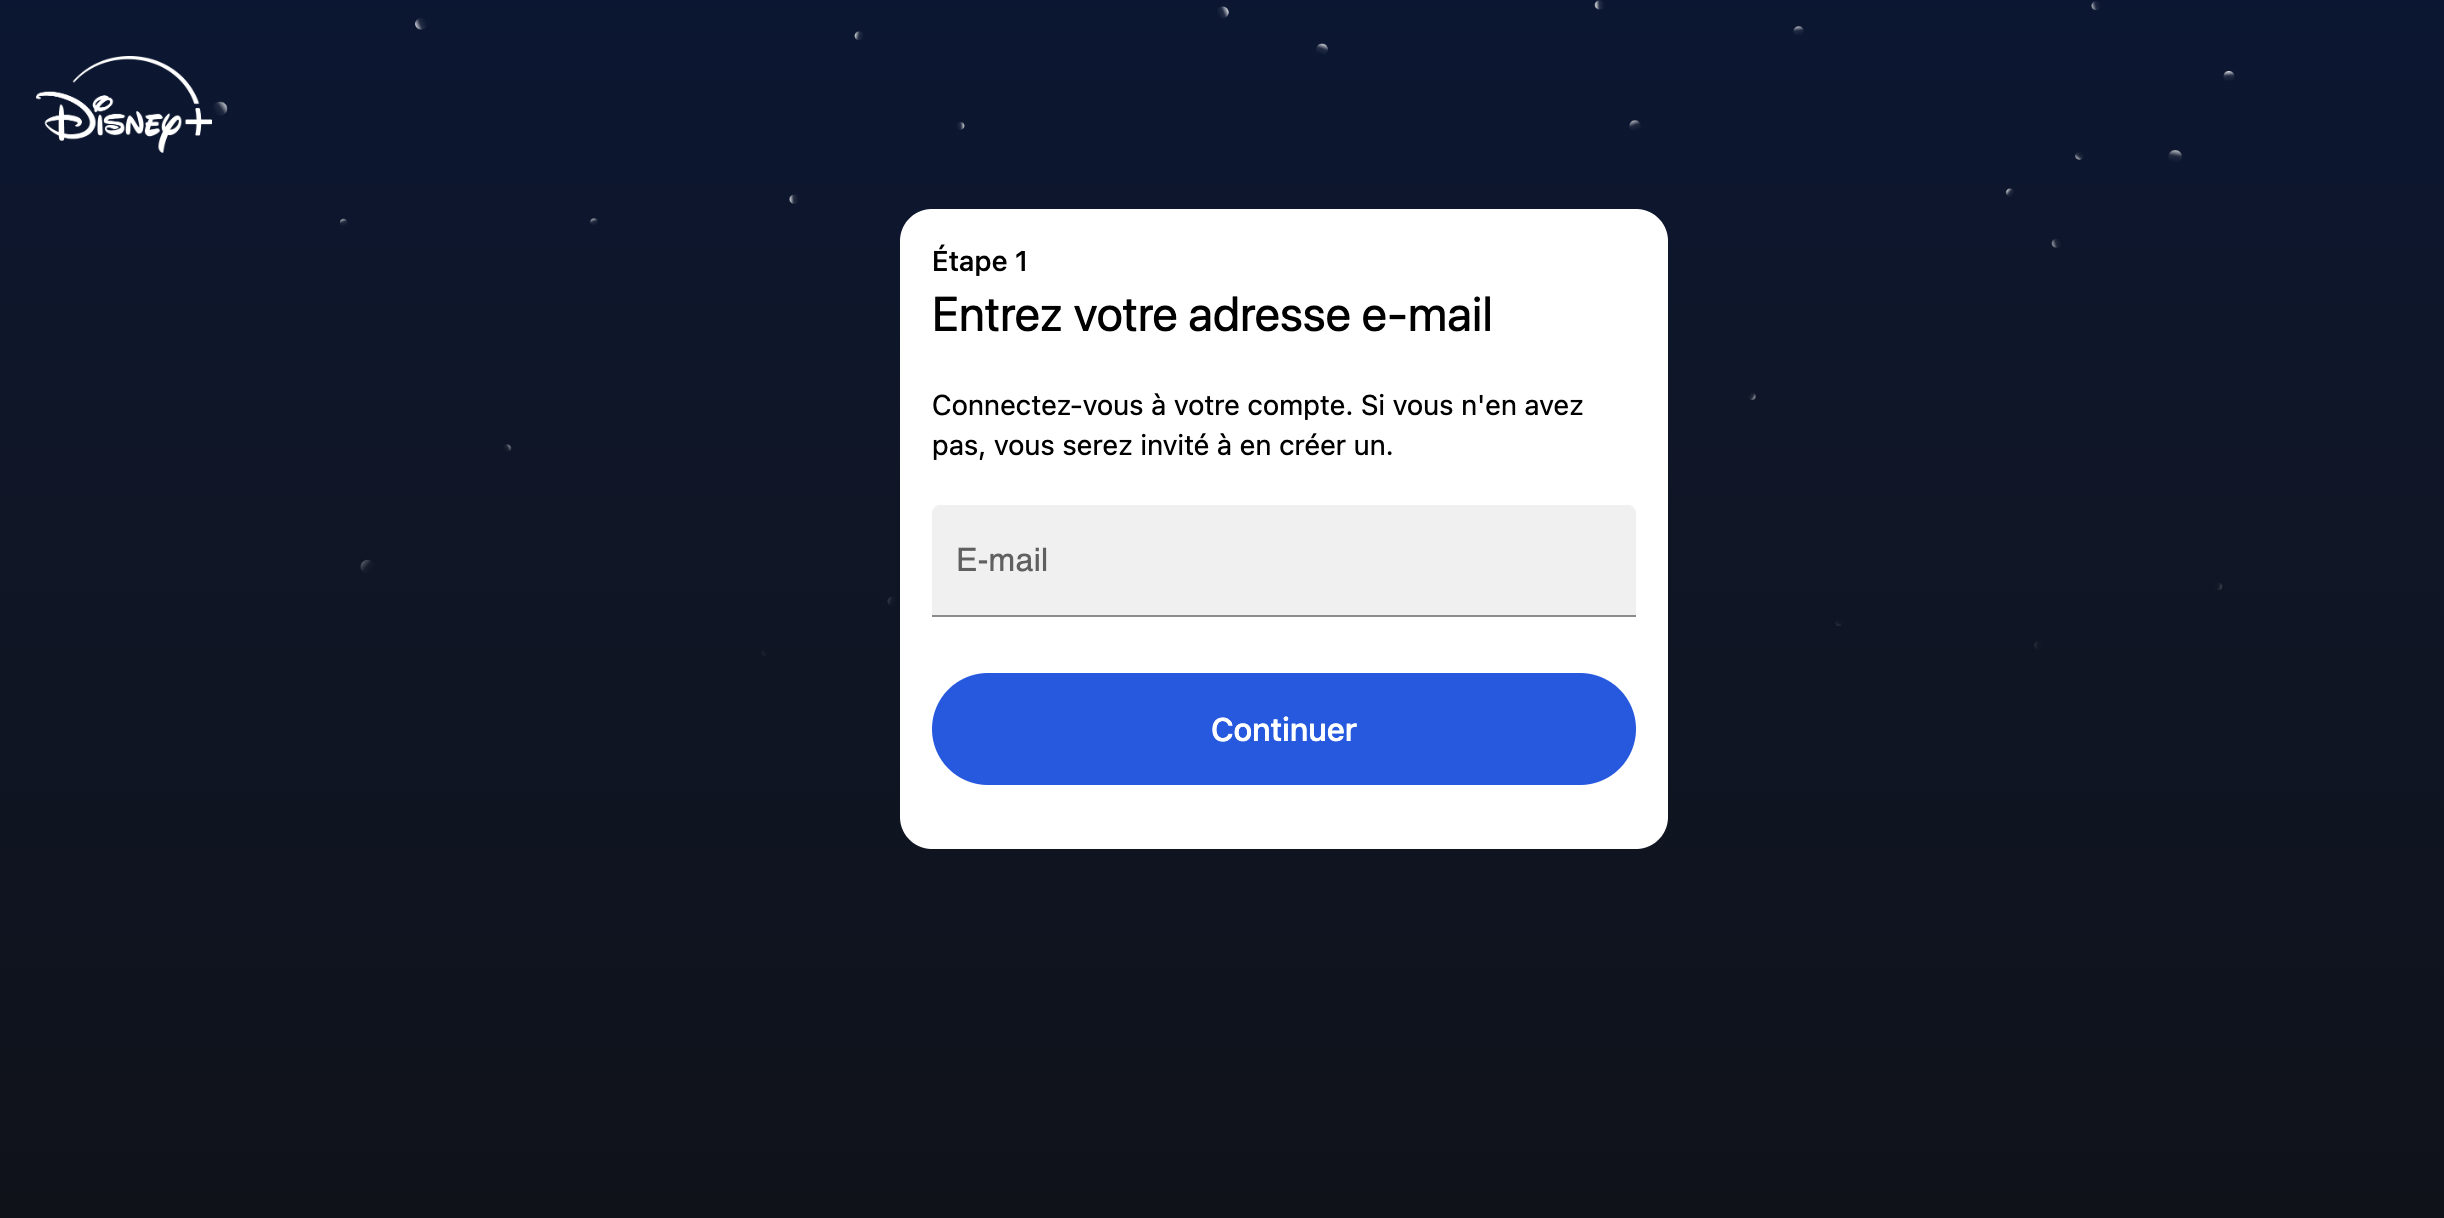Click the right end of the E-mail field
The height and width of the screenshot is (1218, 2444).
click(1610, 560)
